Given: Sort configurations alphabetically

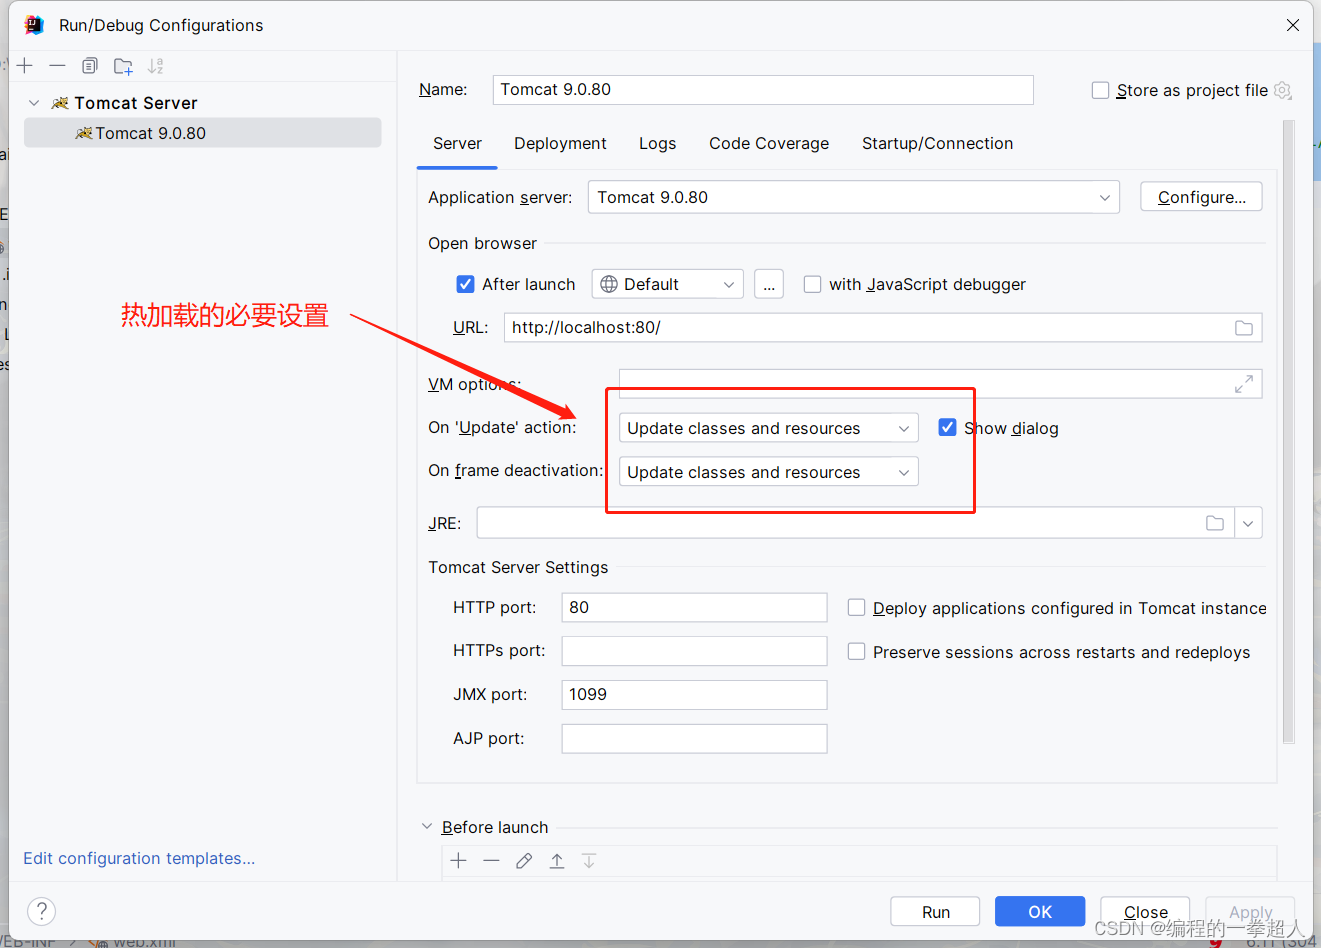Looking at the screenshot, I should [x=155, y=66].
